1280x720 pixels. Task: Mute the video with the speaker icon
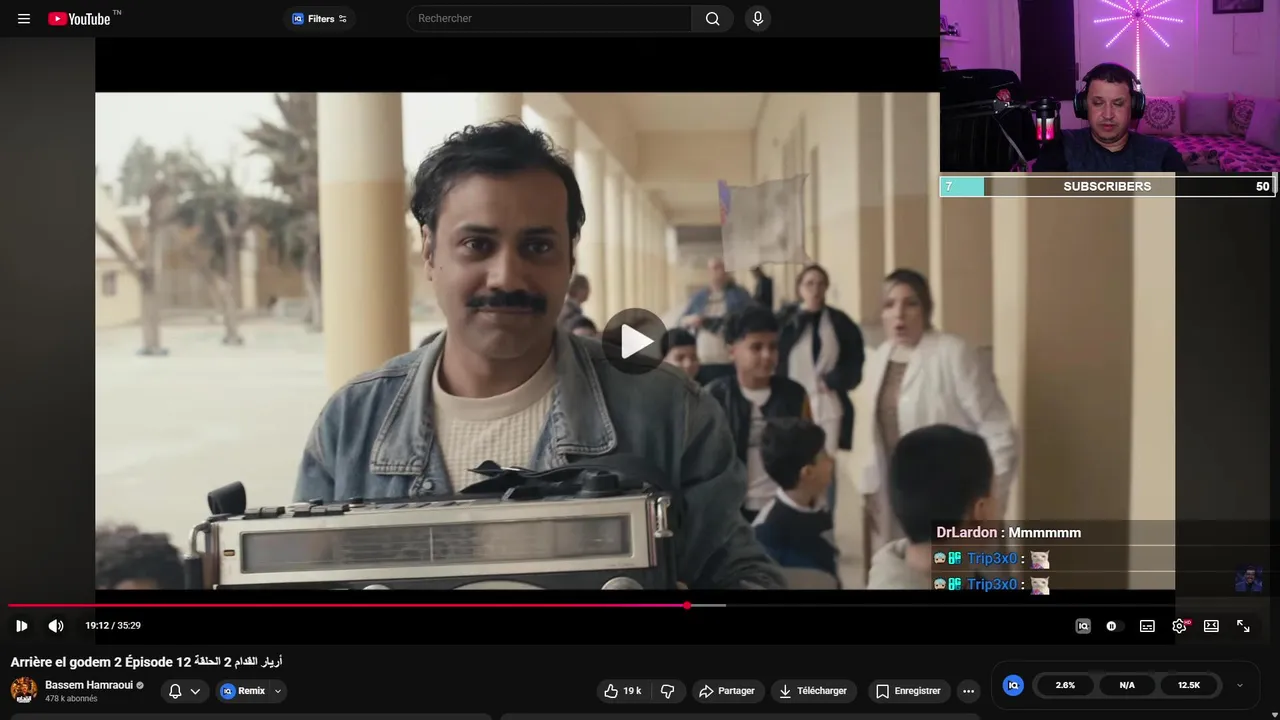tap(56, 626)
